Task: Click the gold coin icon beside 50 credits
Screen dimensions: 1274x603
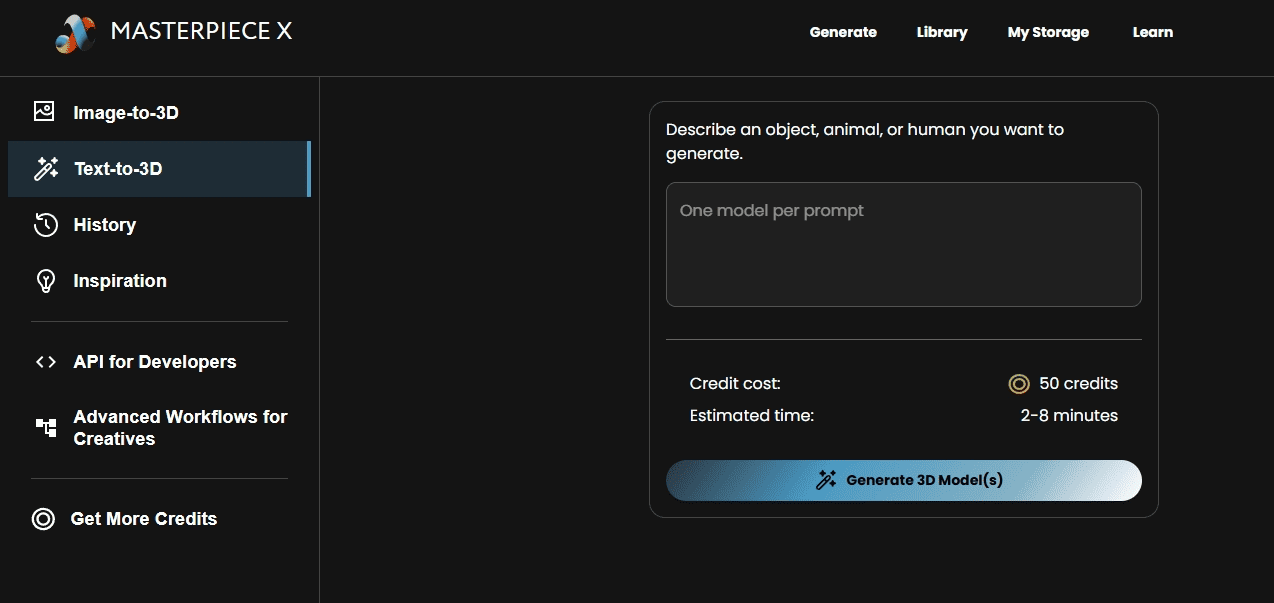Action: (x=1018, y=384)
